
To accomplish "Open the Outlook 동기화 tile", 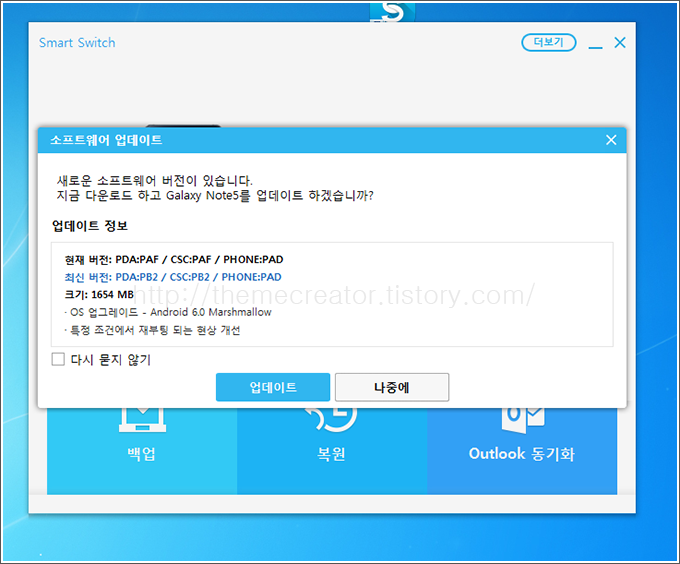I will (x=522, y=451).
